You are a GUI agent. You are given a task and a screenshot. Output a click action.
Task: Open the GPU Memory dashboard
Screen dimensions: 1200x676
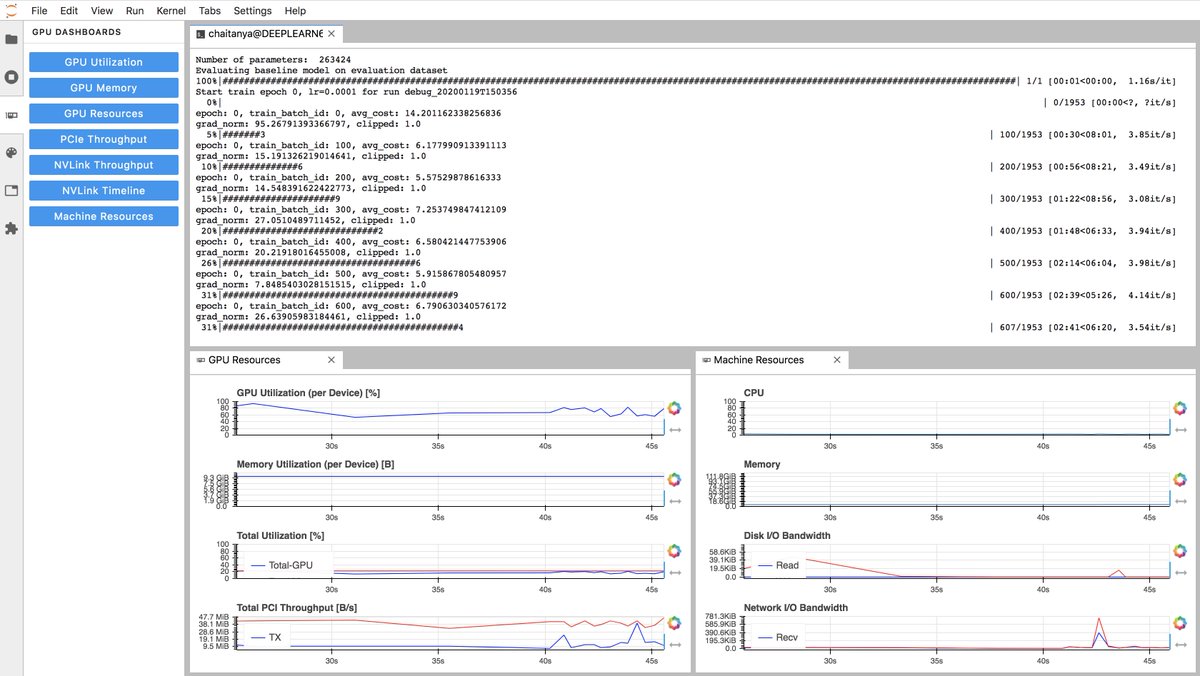[x=104, y=88]
